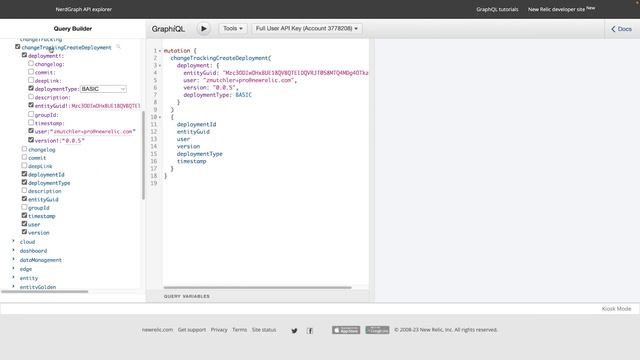
Task: Enable the groupId: argument checkbox
Action: [x=31, y=114]
